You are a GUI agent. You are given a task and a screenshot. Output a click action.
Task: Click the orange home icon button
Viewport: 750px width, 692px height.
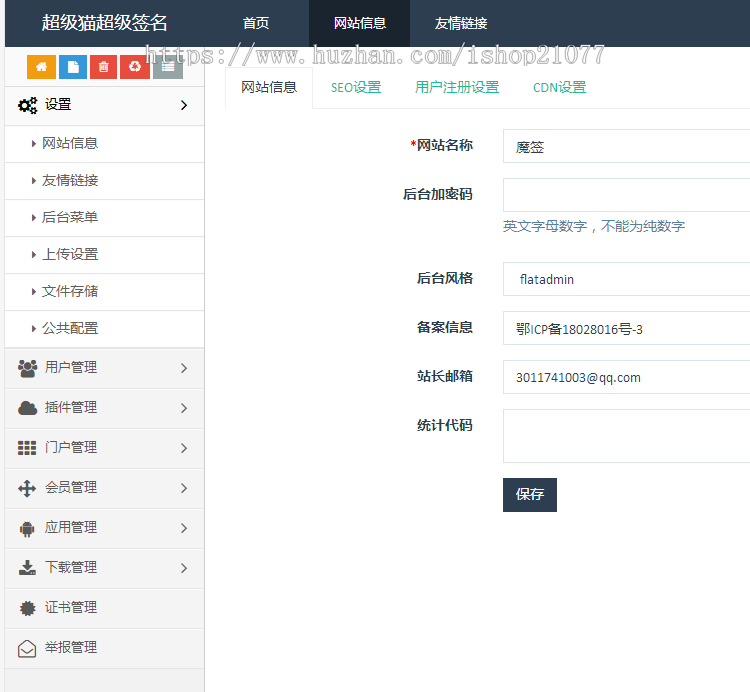click(41, 66)
